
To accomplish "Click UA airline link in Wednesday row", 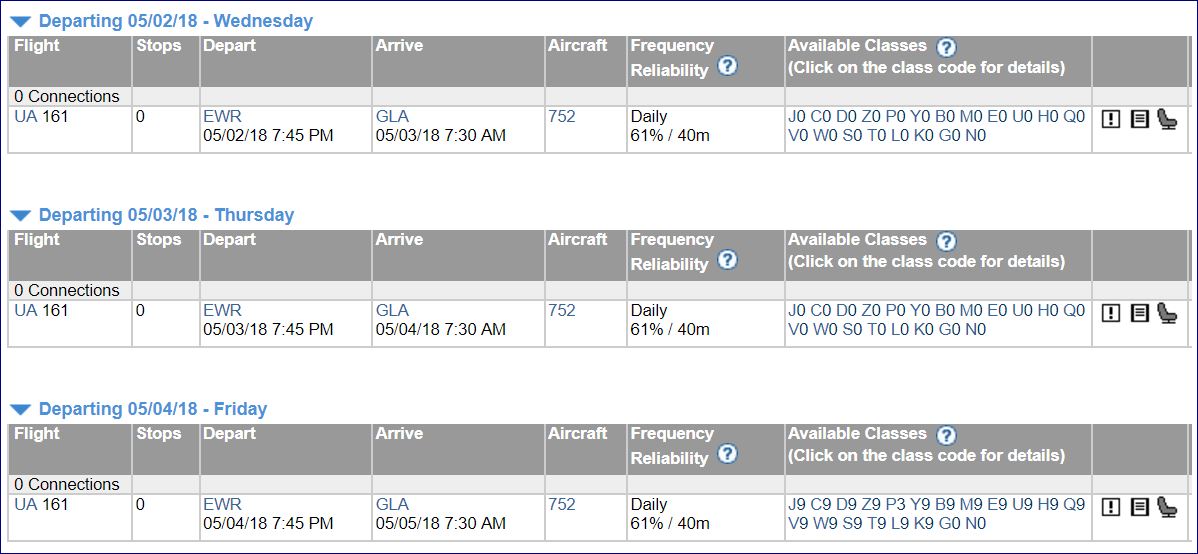I will (25, 116).
